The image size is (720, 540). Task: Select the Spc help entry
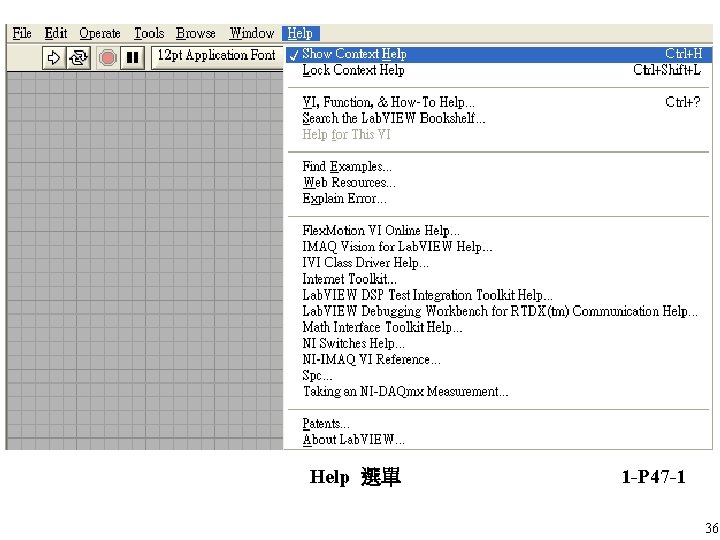[x=499, y=376]
